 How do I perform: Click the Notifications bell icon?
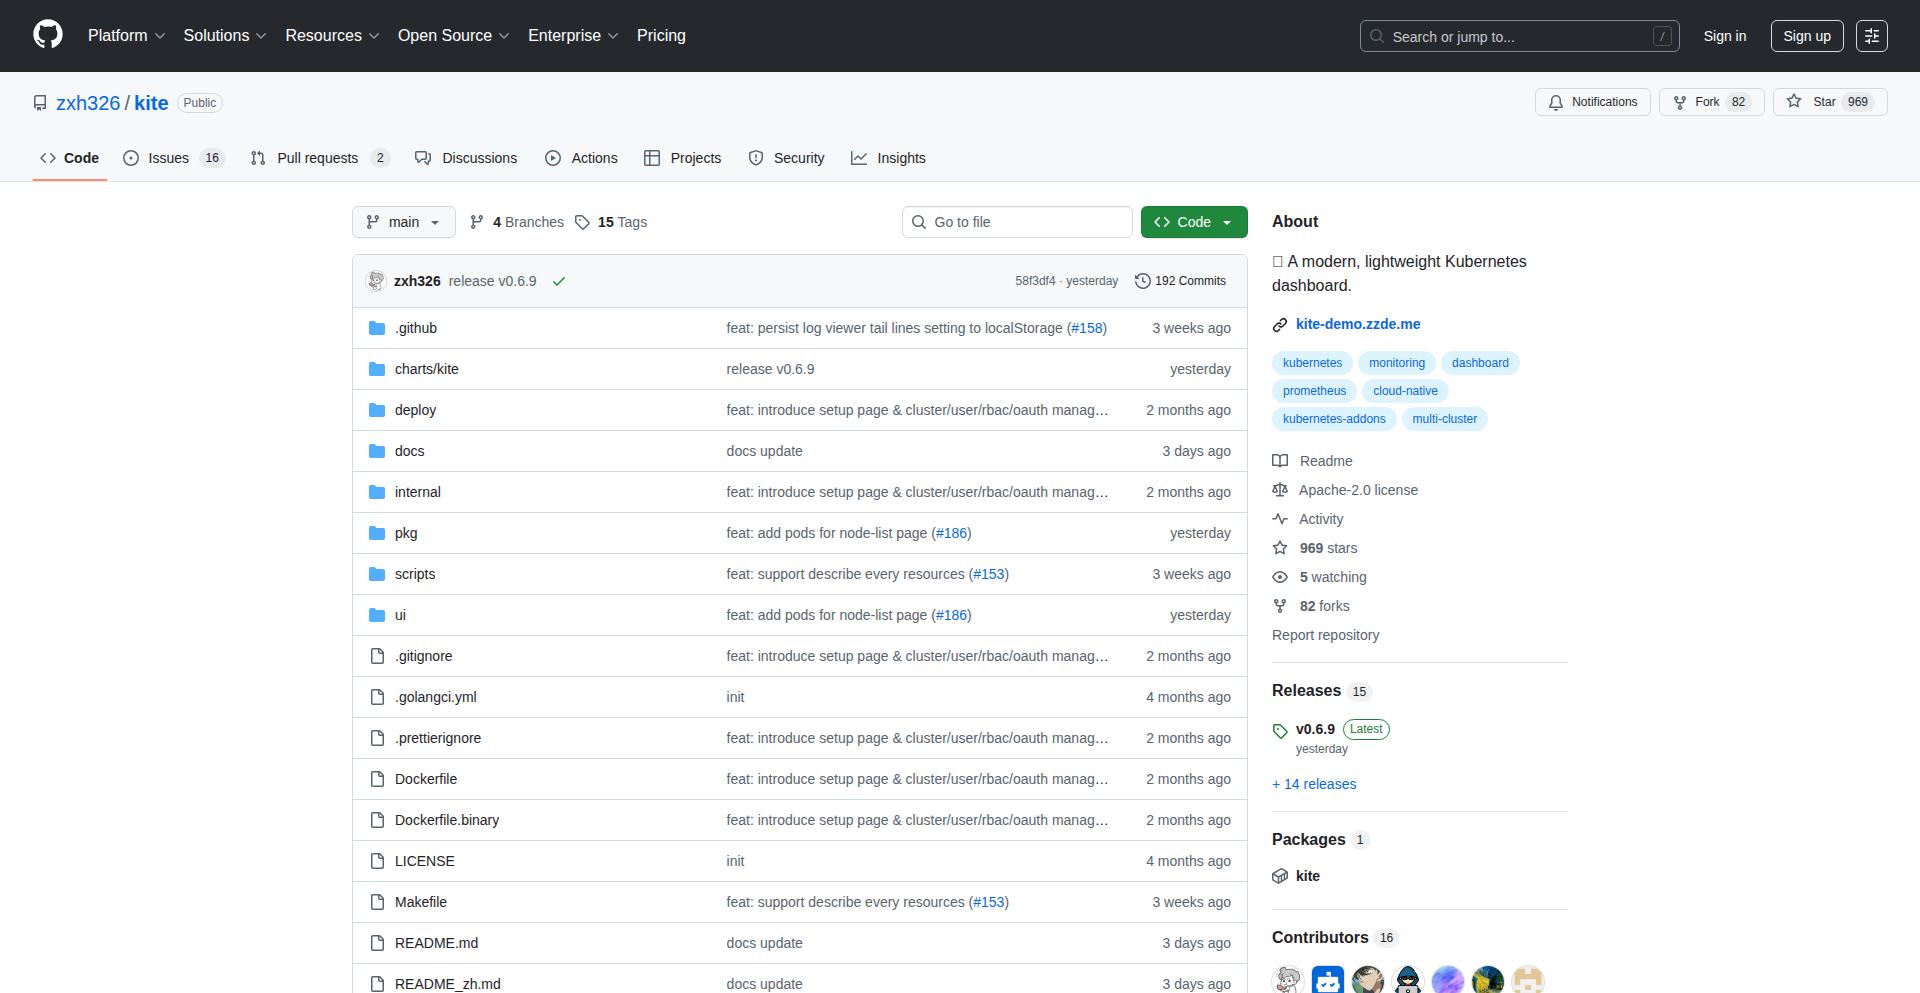point(1556,102)
